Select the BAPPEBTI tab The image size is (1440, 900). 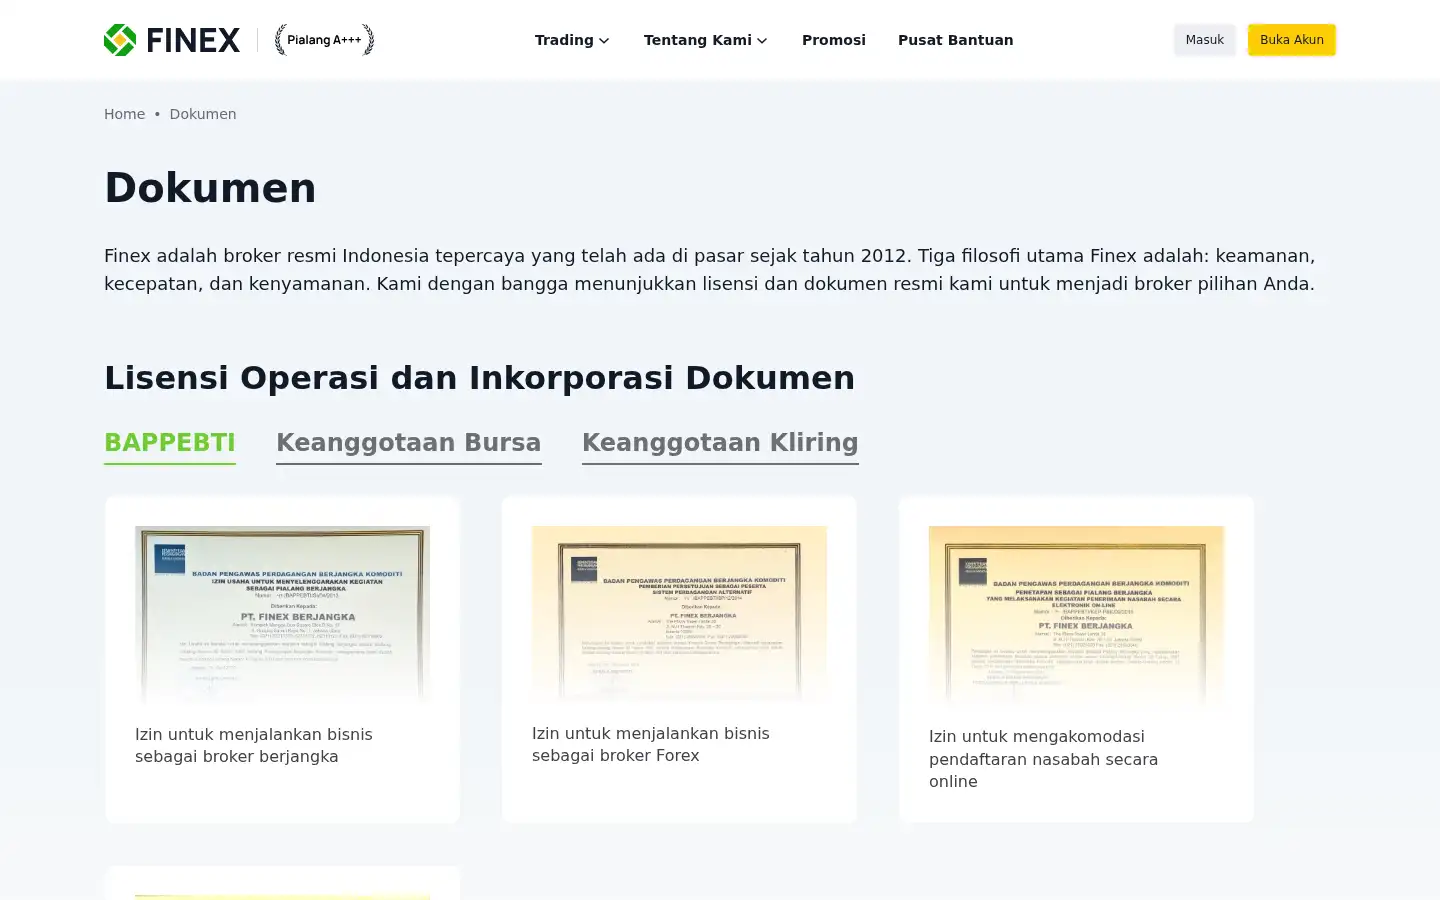coord(170,443)
